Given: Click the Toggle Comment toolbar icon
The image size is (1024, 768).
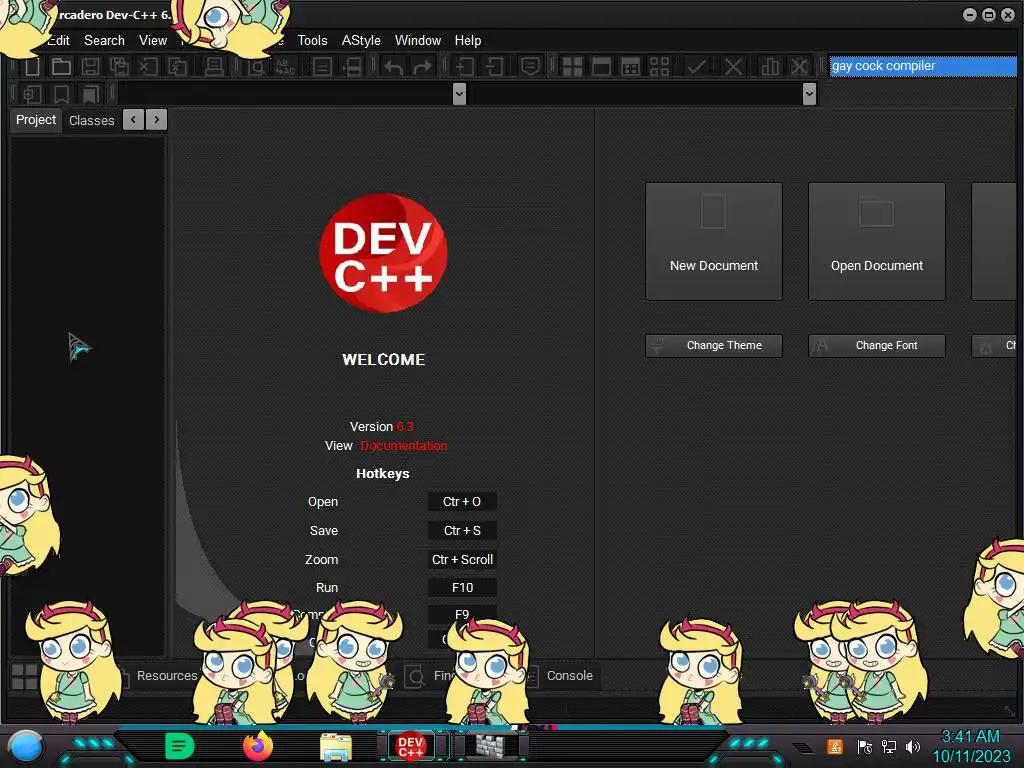Looking at the screenshot, I should pos(530,66).
